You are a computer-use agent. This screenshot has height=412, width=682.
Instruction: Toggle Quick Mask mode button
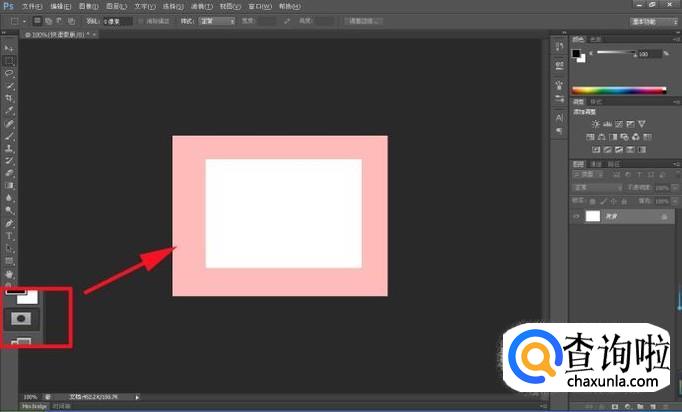click(x=21, y=319)
